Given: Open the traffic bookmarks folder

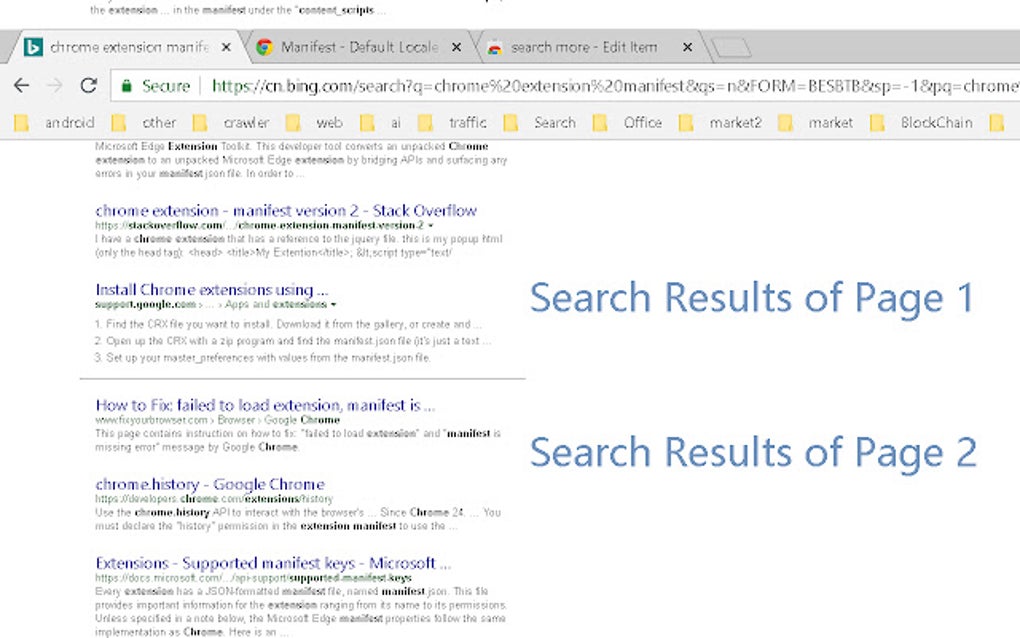Looking at the screenshot, I should pyautogui.click(x=453, y=122).
